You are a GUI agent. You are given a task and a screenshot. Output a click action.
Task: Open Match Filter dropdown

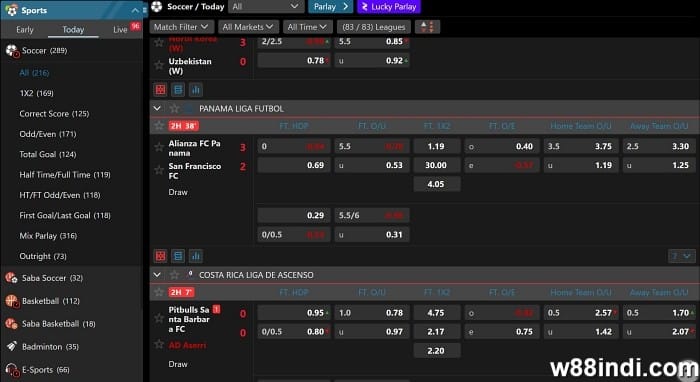pyautogui.click(x=181, y=27)
